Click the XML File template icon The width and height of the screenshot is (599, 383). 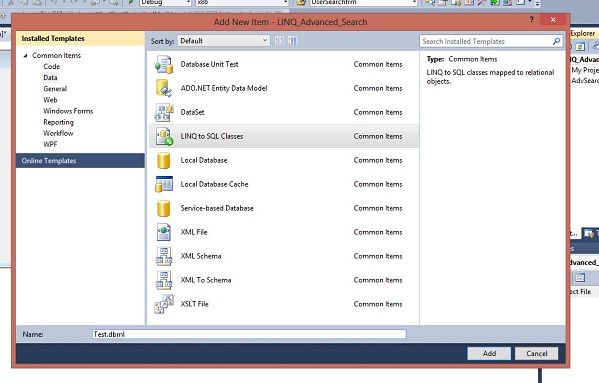[x=164, y=232]
